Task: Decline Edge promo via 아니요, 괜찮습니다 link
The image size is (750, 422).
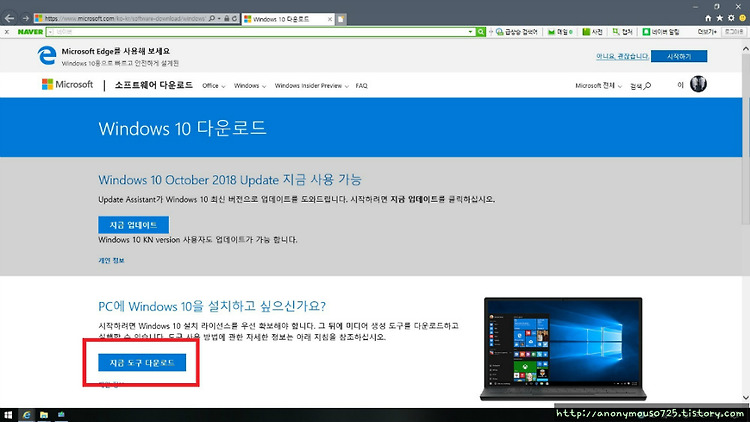Action: pyautogui.click(x=622, y=56)
